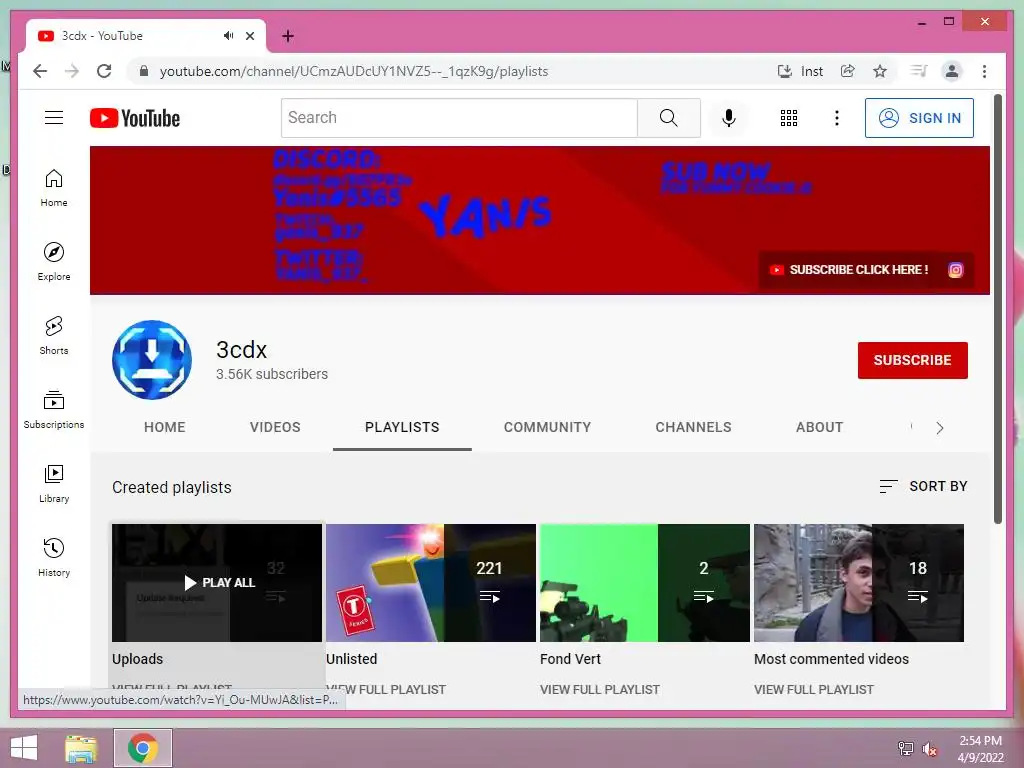Viewport: 1024px width, 768px height.
Task: Open Subscriptions in the sidebar
Action: tap(54, 409)
